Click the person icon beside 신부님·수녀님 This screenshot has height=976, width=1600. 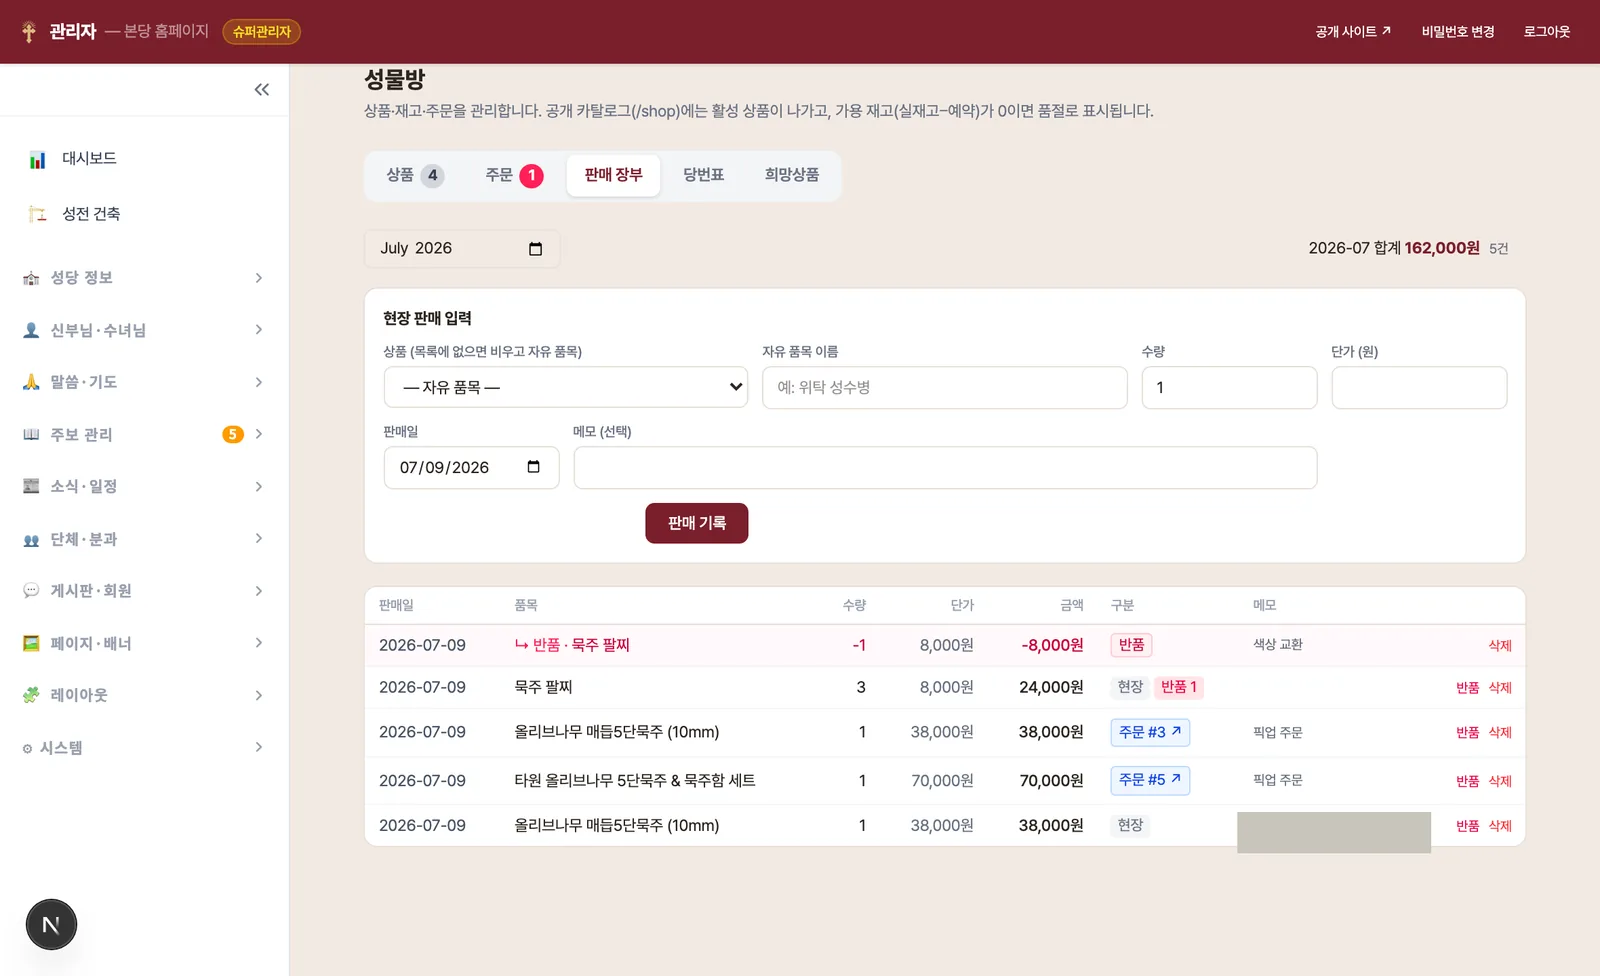point(31,330)
